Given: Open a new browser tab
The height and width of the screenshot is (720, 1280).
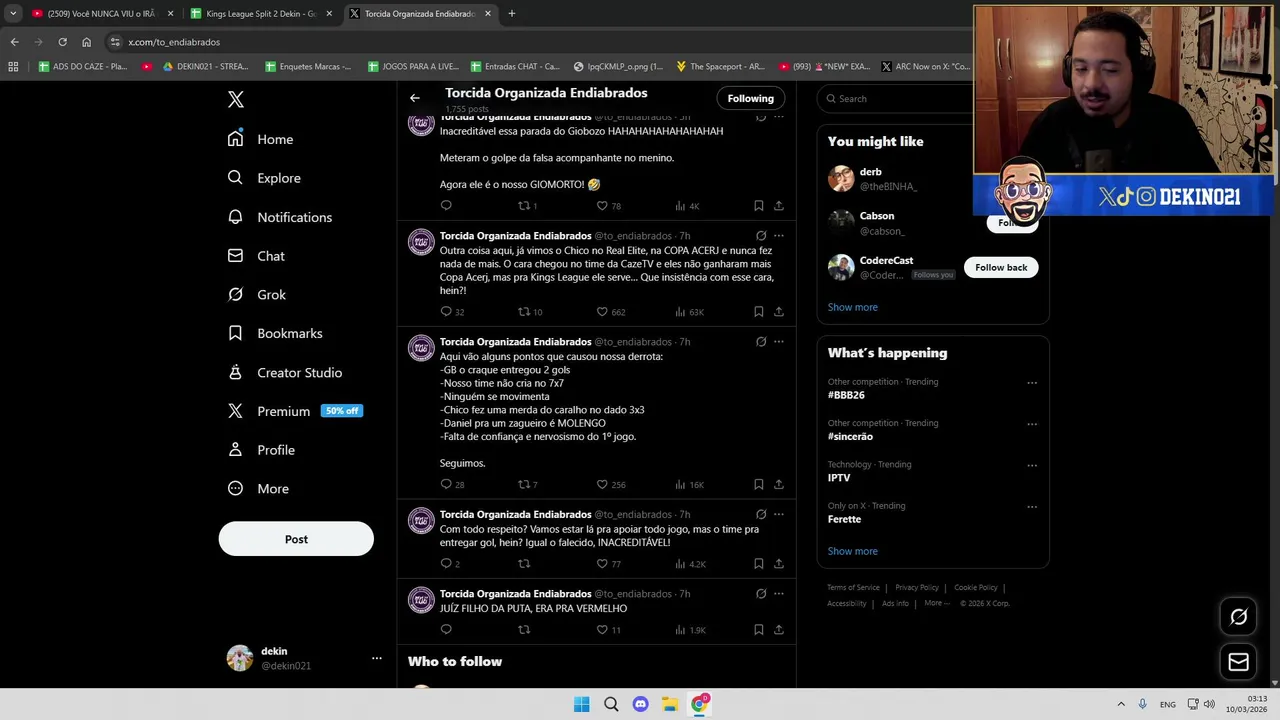Looking at the screenshot, I should (x=511, y=14).
